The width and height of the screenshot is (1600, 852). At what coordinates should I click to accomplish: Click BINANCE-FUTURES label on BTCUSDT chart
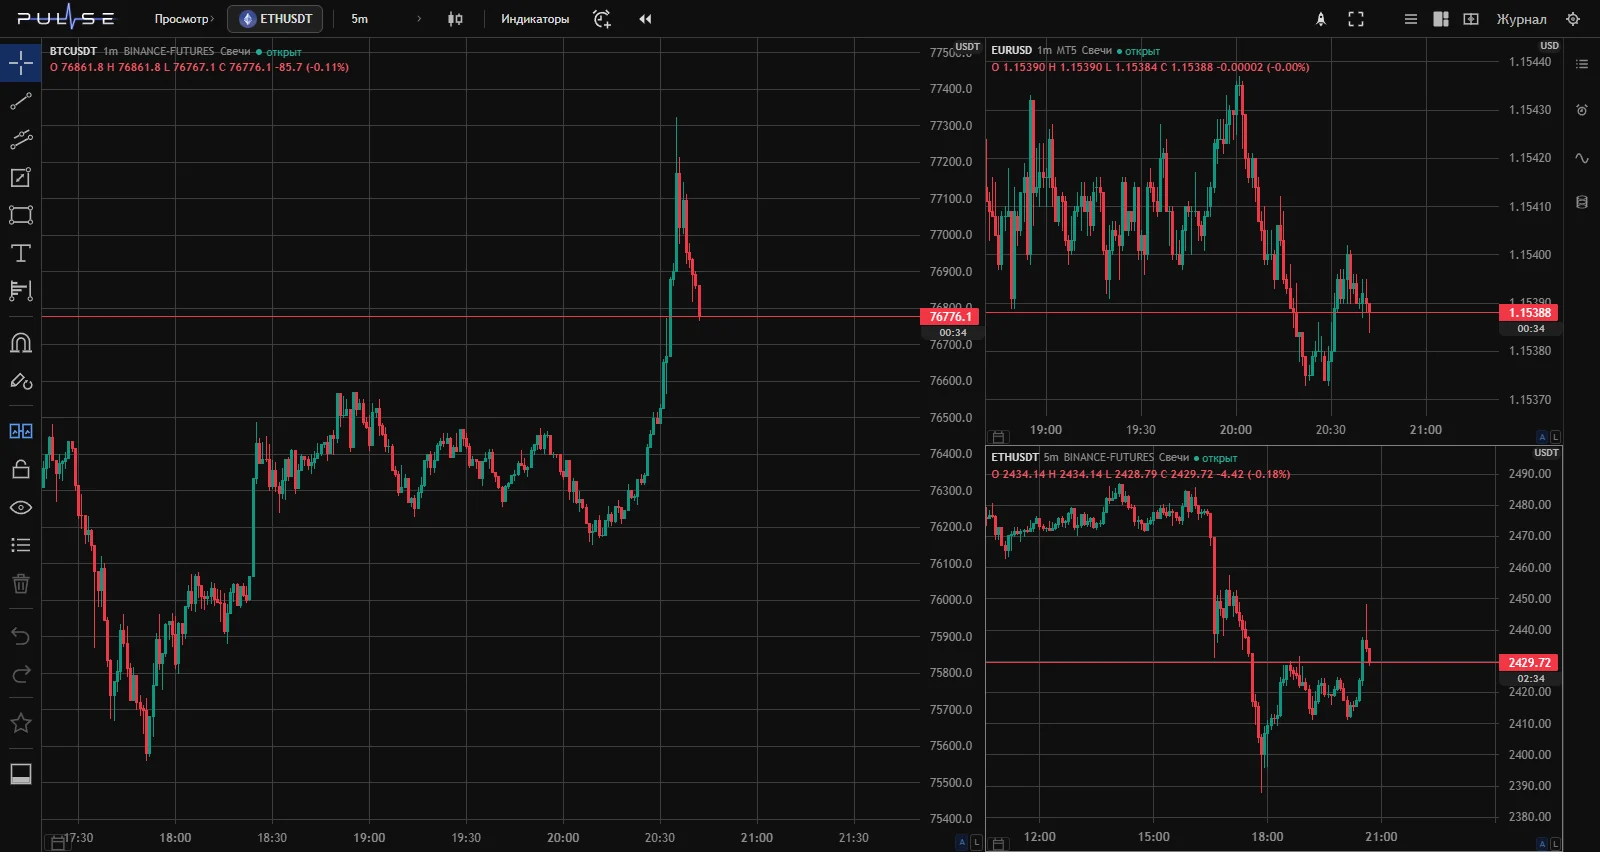click(x=169, y=51)
